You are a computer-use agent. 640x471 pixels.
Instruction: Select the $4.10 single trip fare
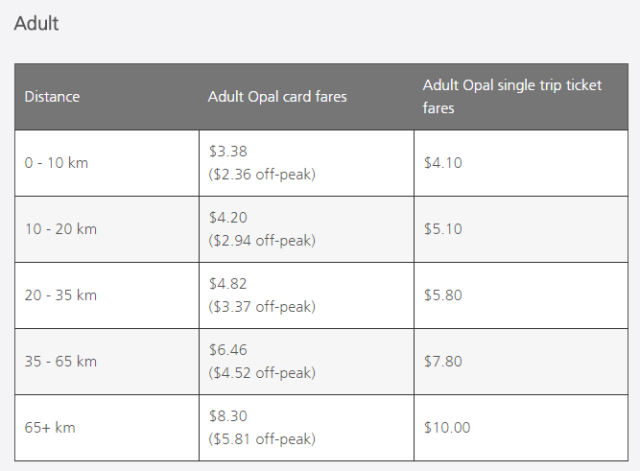point(443,163)
